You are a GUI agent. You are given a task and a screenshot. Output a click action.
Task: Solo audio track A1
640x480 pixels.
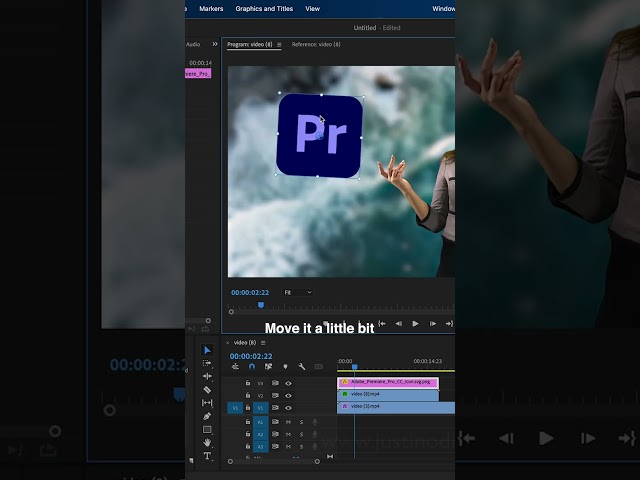coord(302,422)
